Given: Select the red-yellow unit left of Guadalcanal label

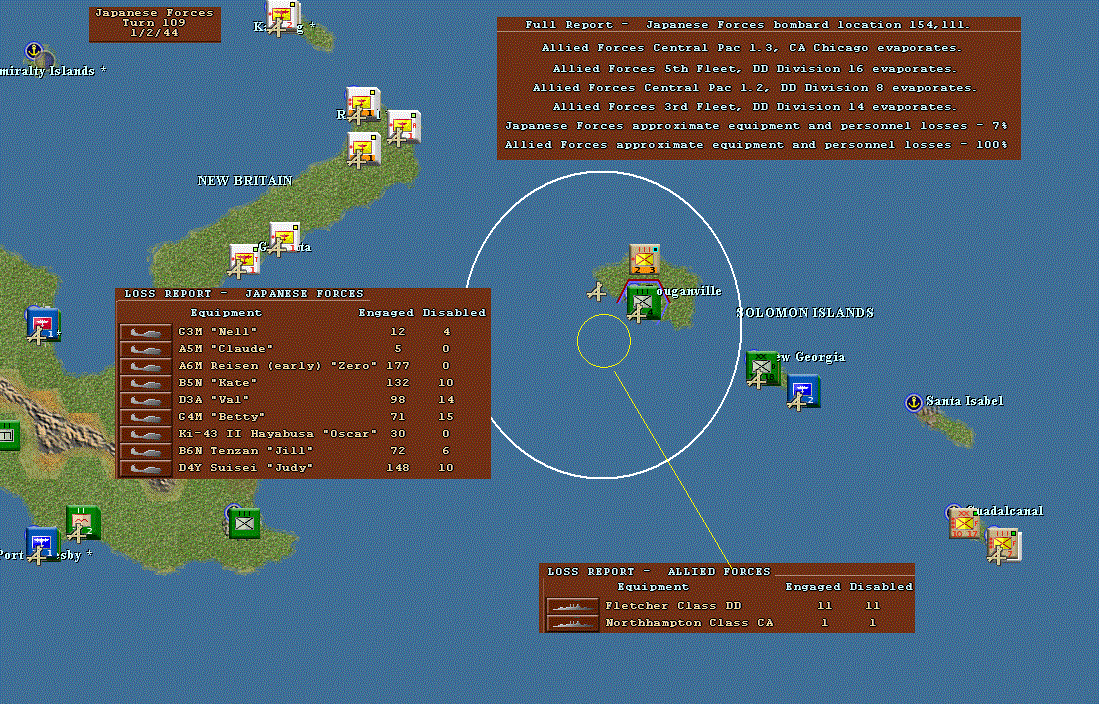Looking at the screenshot, I should tap(964, 523).
